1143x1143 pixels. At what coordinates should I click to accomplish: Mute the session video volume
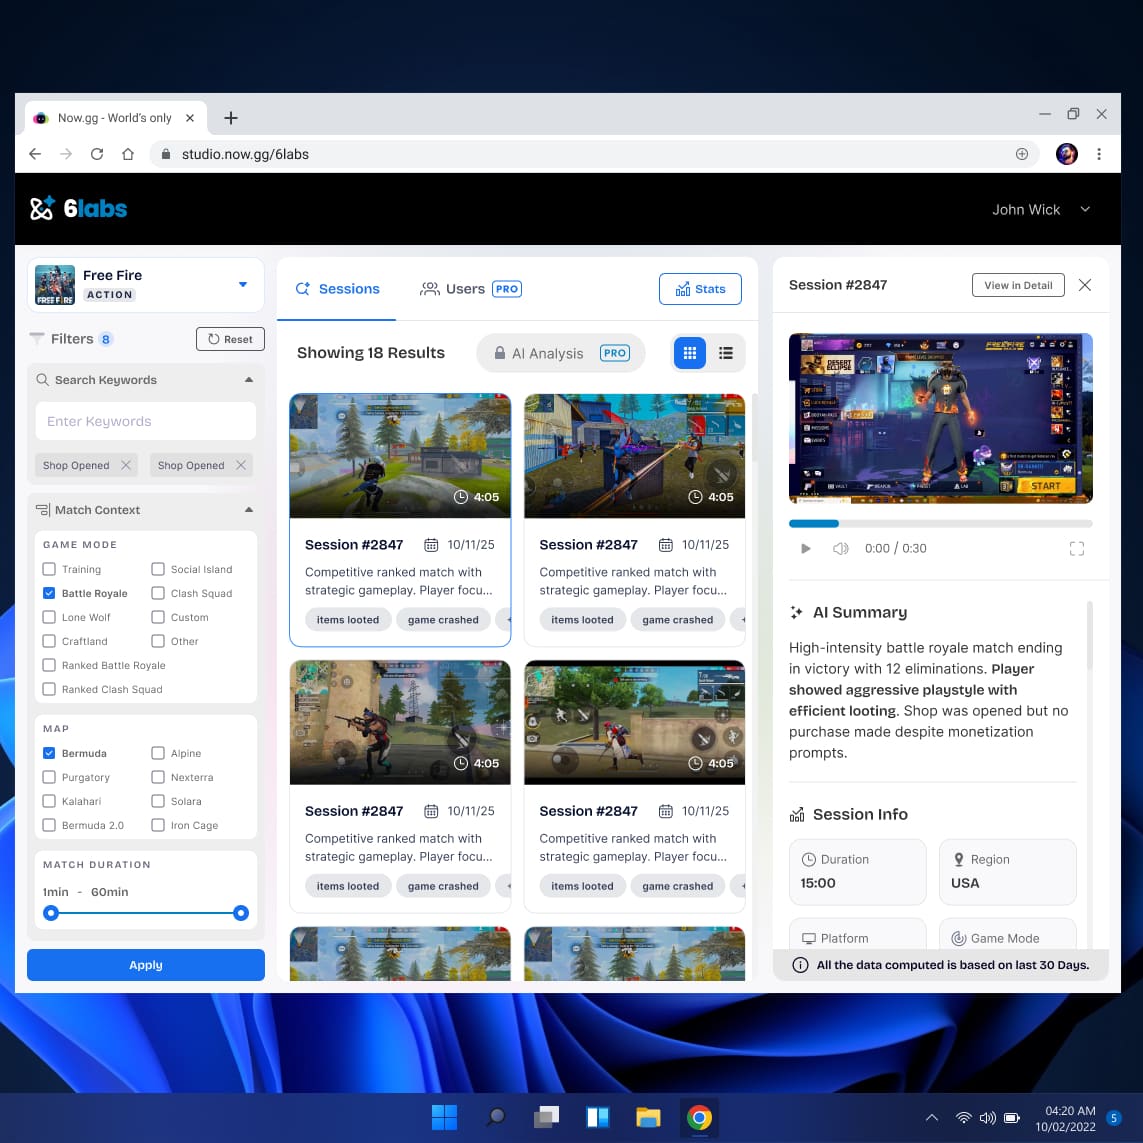[x=840, y=548]
